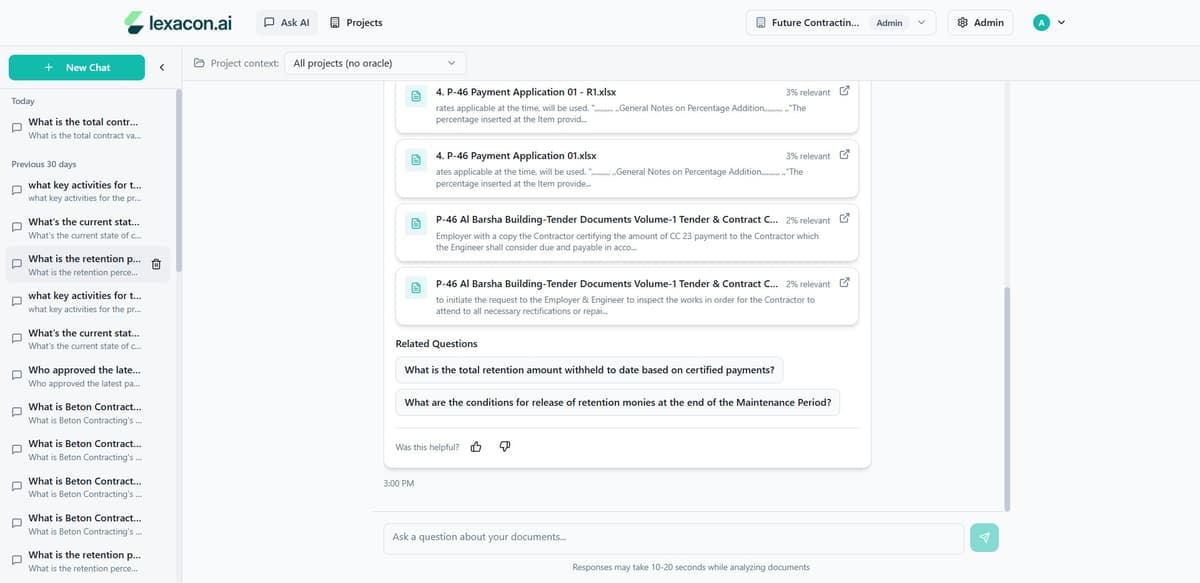This screenshot has width=1200, height=583.
Task: Give thumbs down feedback on the response
Action: (505, 446)
